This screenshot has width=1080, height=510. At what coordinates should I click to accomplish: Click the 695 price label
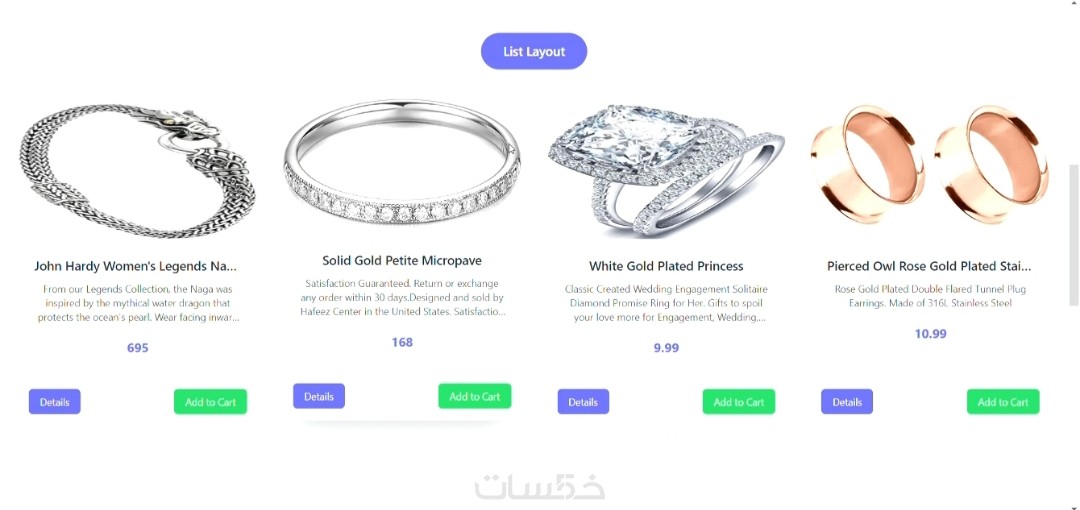coord(138,348)
